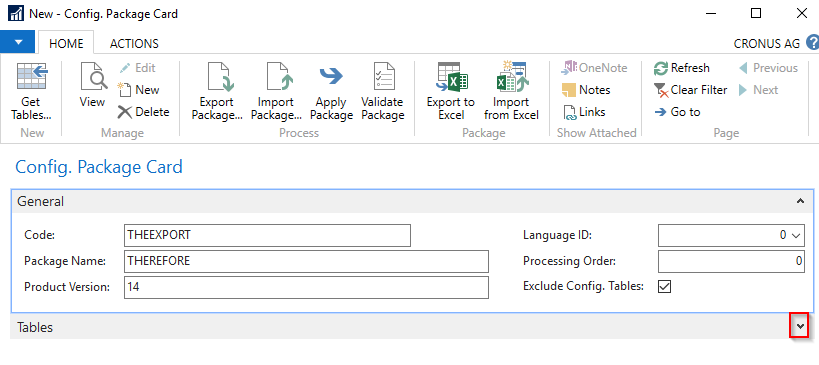Viewport: 819px width, 365px height.
Task: Maximize the Config. Package Card window
Action: tap(756, 14)
